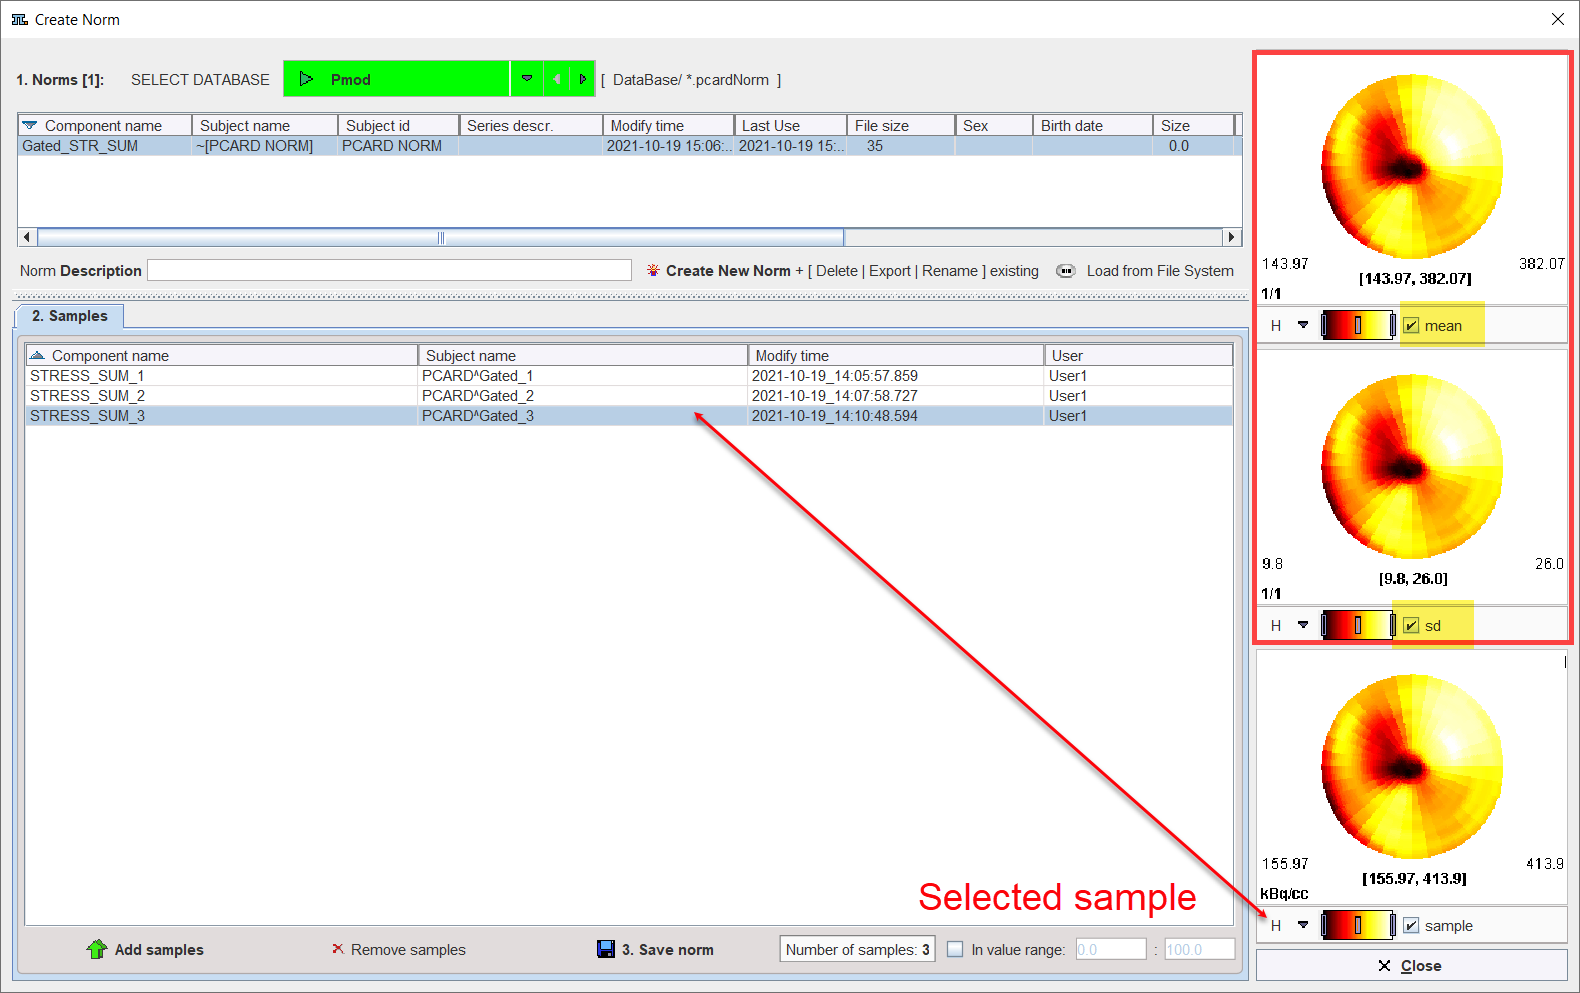This screenshot has width=1580, height=993.
Task: Open the database selection dropdown arrow
Action: 527,79
